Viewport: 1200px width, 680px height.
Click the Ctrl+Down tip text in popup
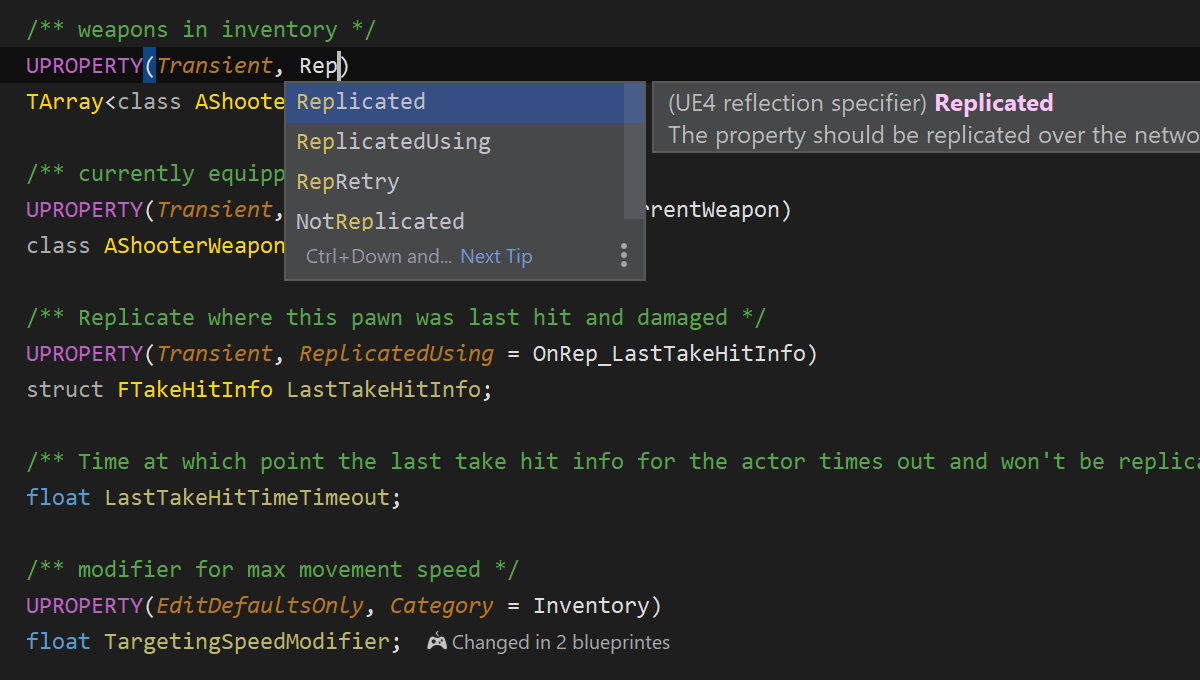[378, 256]
